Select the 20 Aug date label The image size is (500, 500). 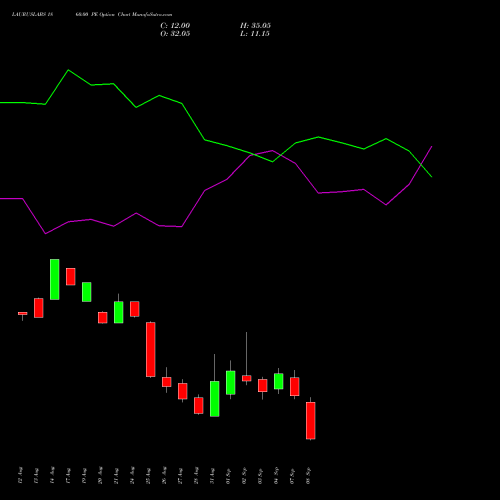click(x=100, y=475)
